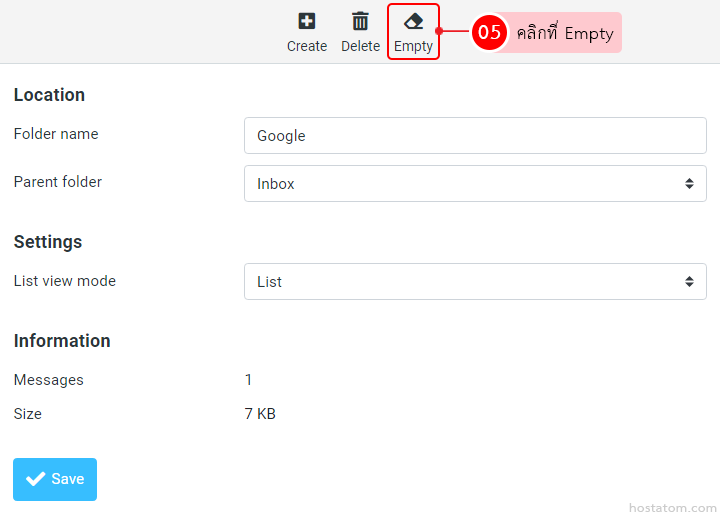This screenshot has height=515, width=720.
Task: Click the 7 KB size value
Action: pos(260,414)
